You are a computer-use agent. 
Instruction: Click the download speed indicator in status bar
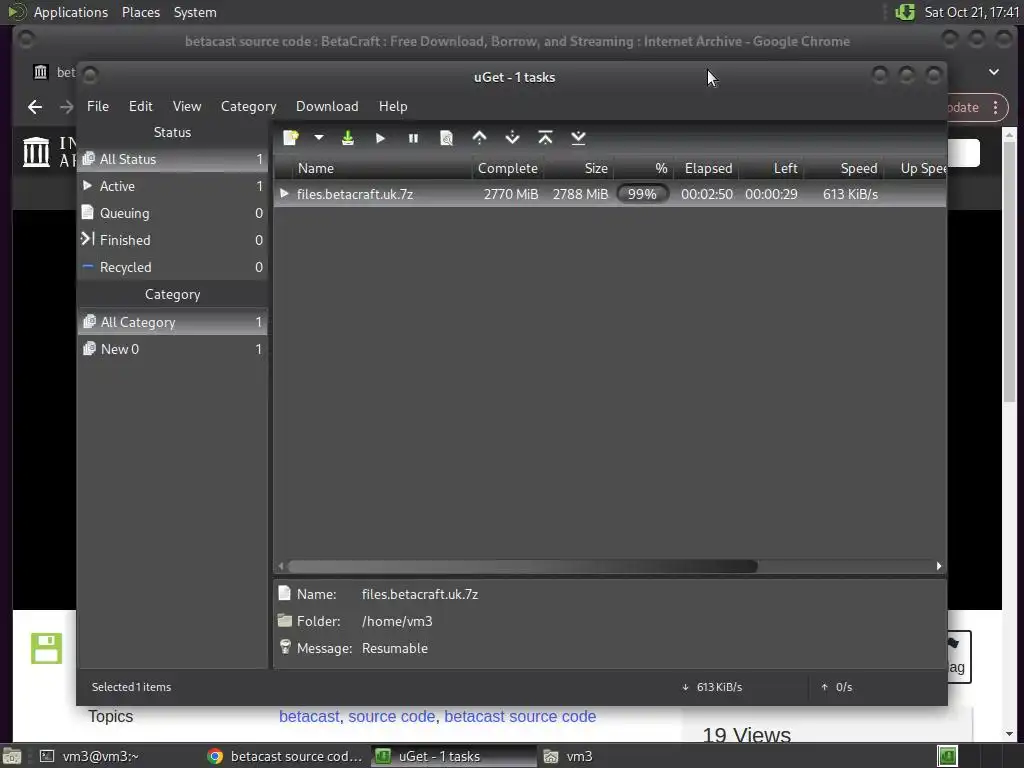[x=712, y=687]
